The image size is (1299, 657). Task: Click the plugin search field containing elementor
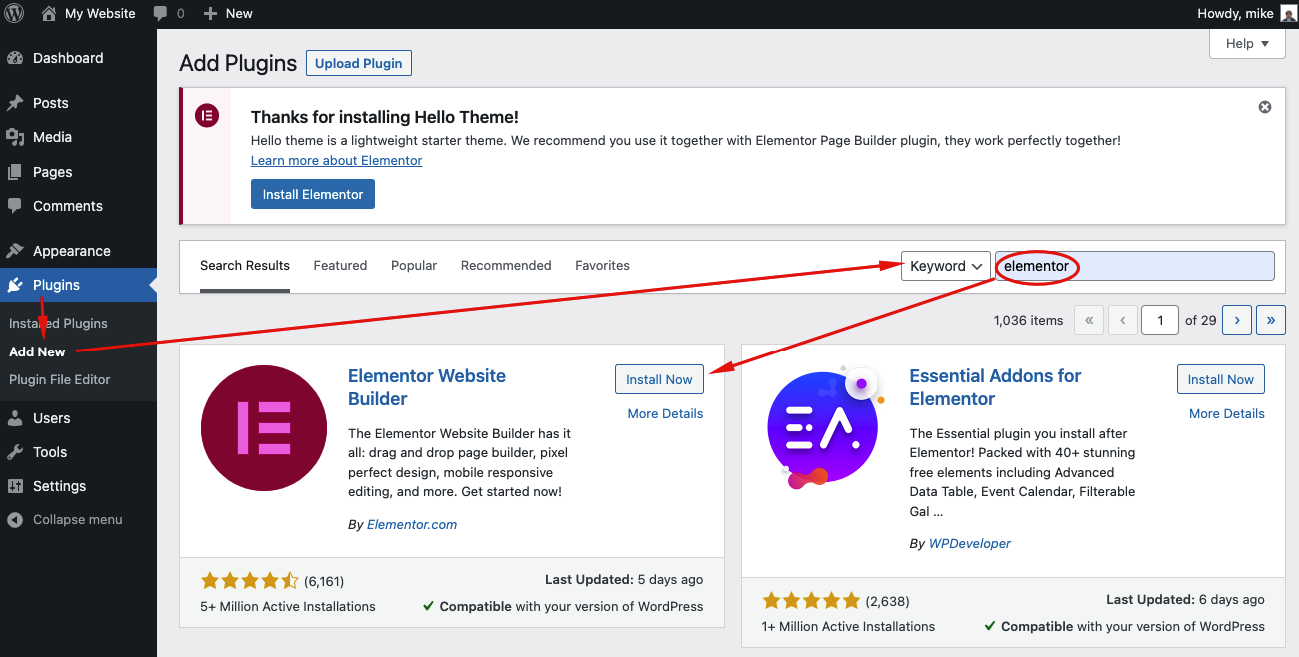[x=1135, y=266]
